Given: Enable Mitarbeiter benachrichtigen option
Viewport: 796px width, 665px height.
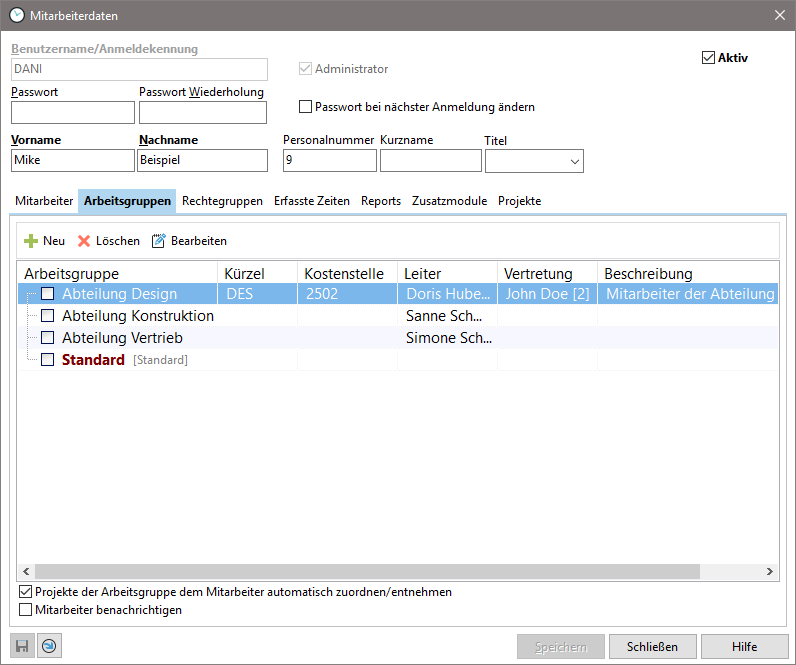Looking at the screenshot, I should [x=26, y=609].
